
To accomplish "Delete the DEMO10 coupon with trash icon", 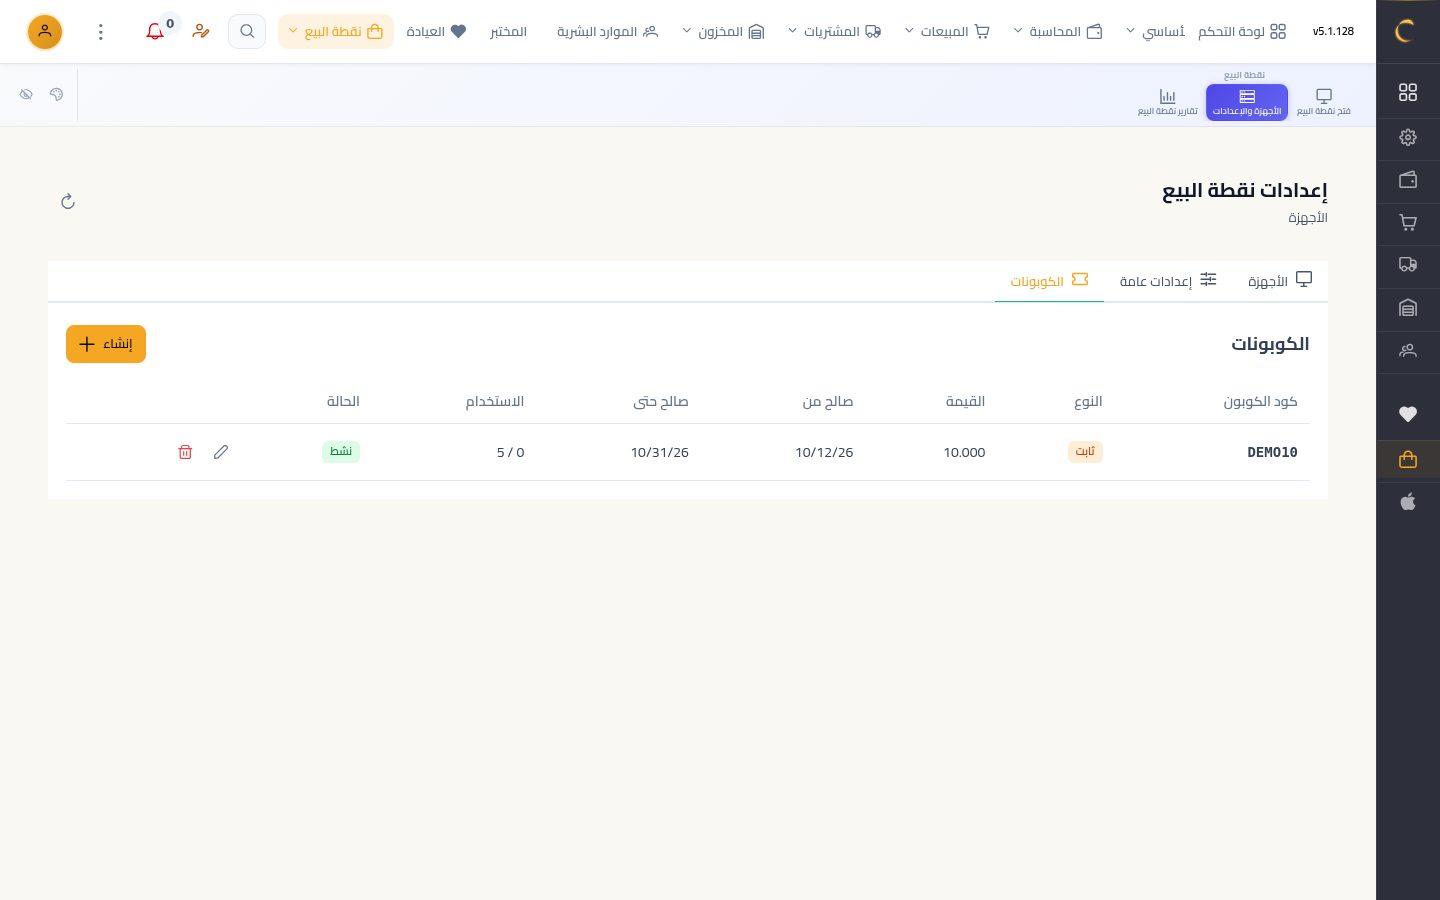I will tap(185, 452).
